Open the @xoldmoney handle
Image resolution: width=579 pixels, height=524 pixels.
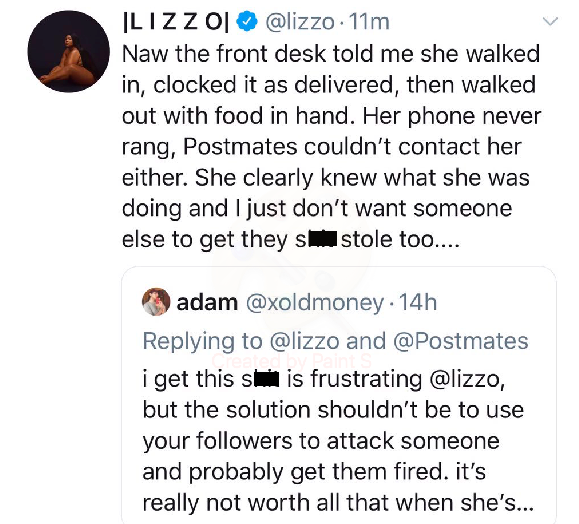point(315,303)
